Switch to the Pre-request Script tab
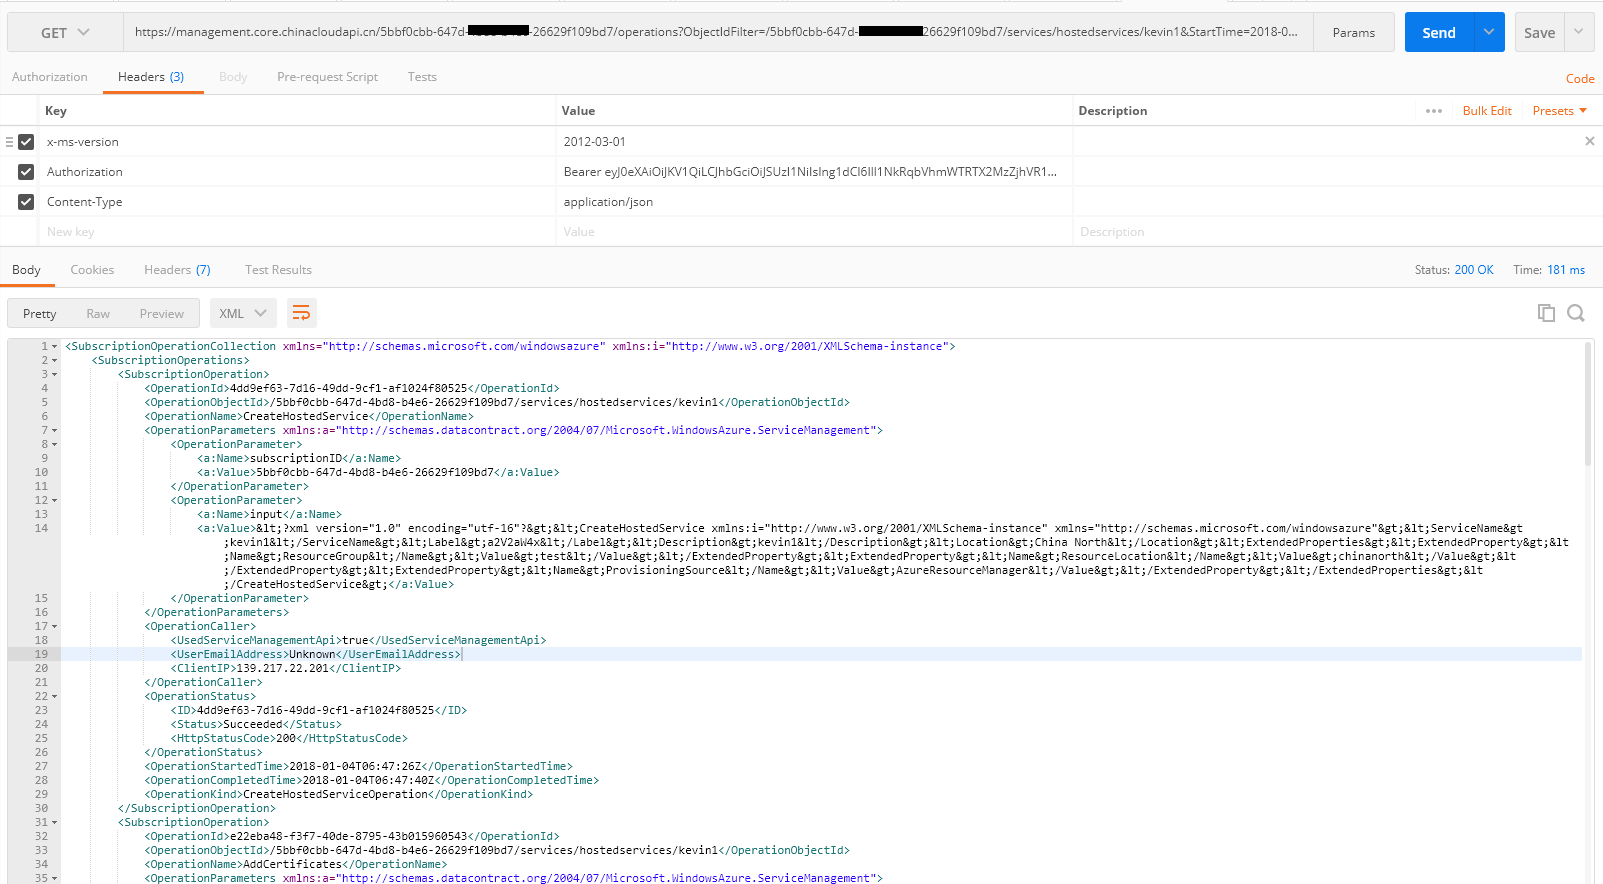 click(327, 77)
